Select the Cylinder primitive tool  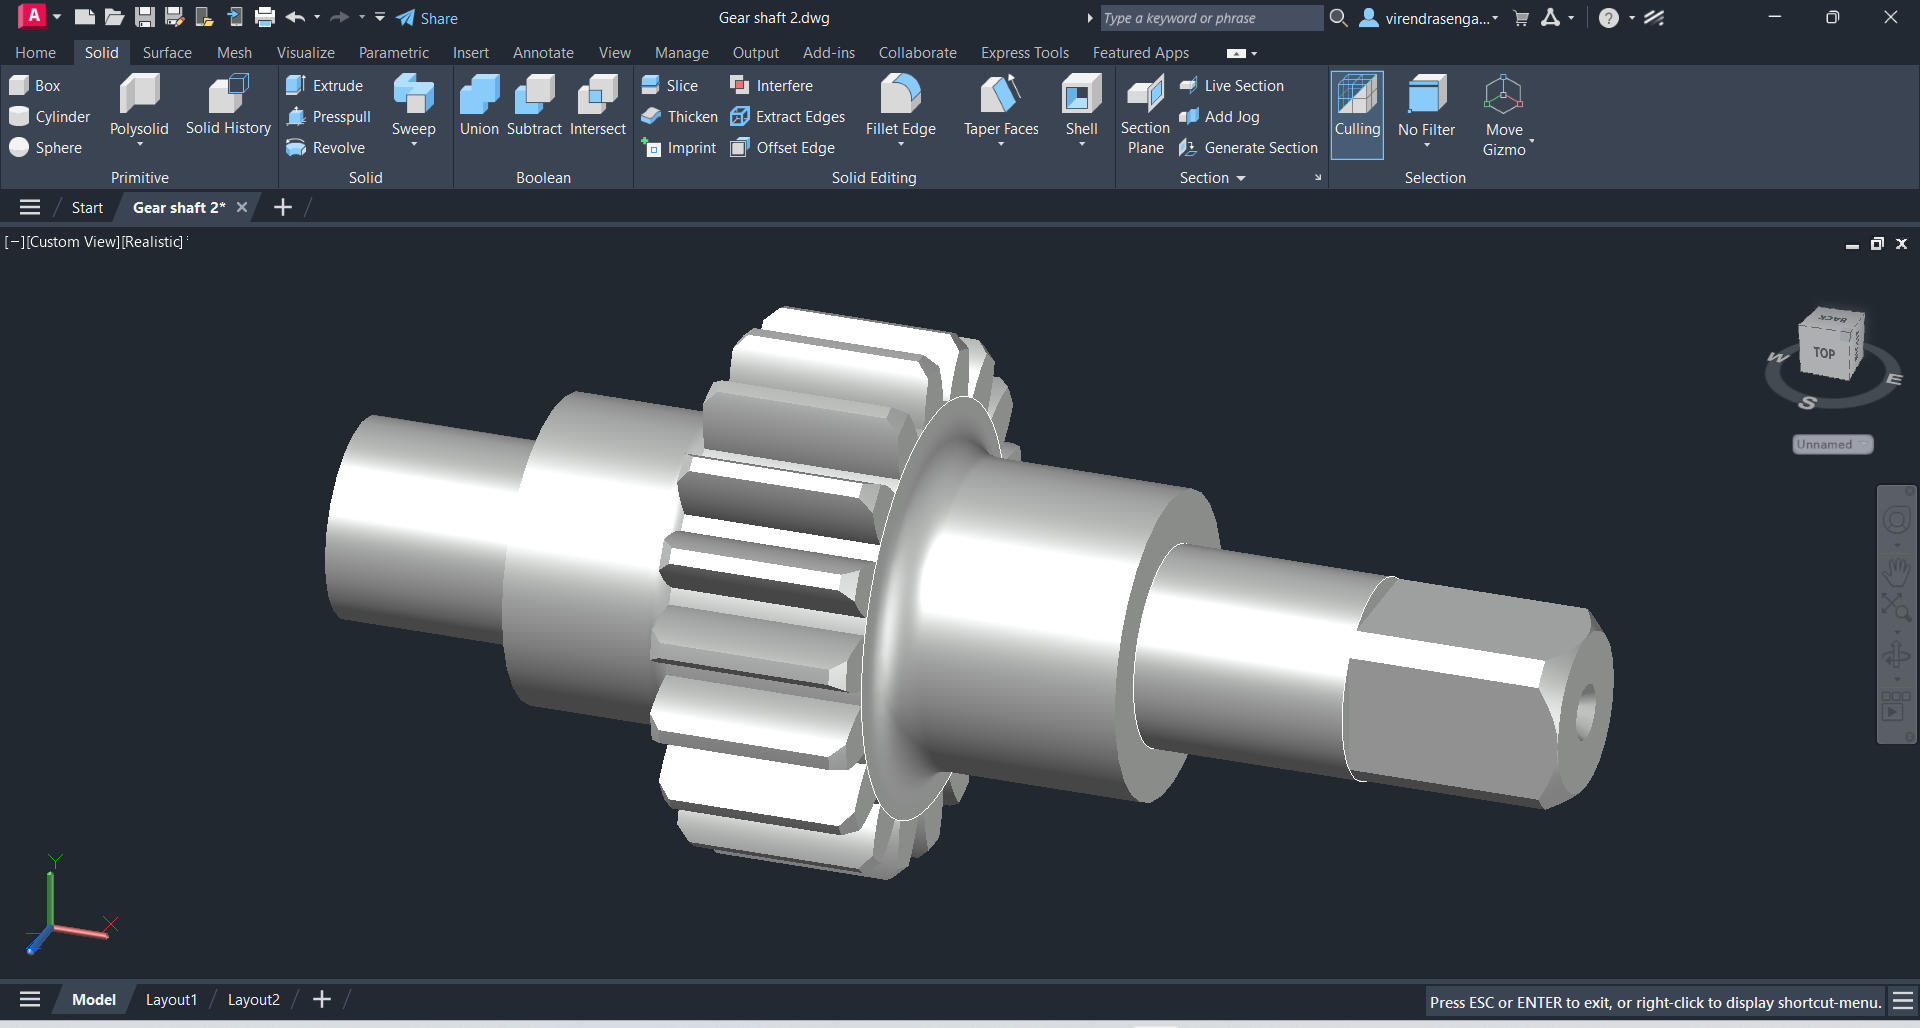[x=50, y=117]
